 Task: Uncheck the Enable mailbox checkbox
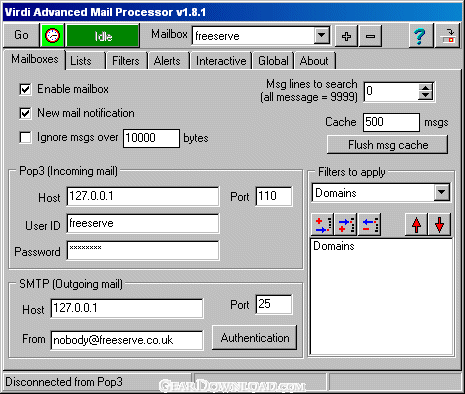(25, 90)
